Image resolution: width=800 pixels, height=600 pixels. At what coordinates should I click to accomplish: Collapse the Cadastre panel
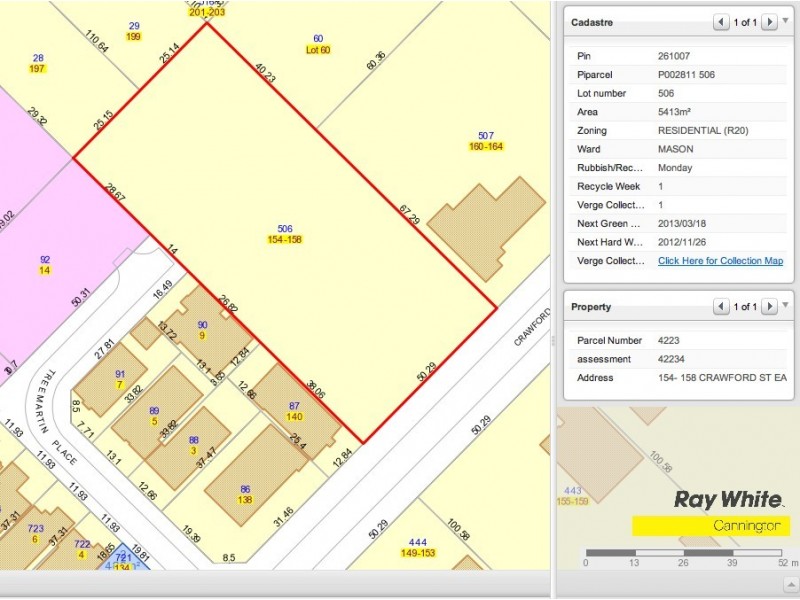[784, 22]
